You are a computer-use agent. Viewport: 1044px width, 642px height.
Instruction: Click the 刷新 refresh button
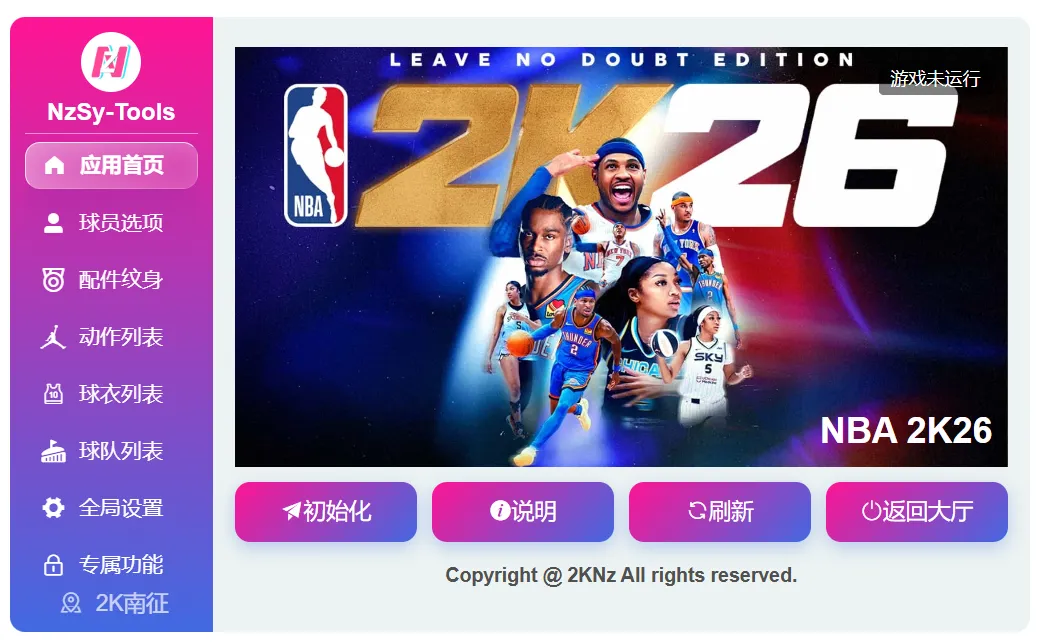[x=720, y=511]
